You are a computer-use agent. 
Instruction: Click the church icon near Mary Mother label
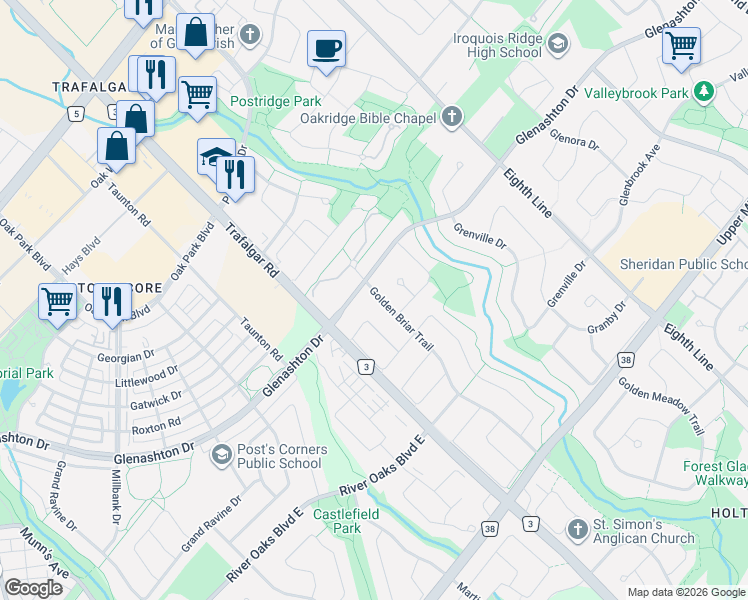pyautogui.click(x=250, y=34)
